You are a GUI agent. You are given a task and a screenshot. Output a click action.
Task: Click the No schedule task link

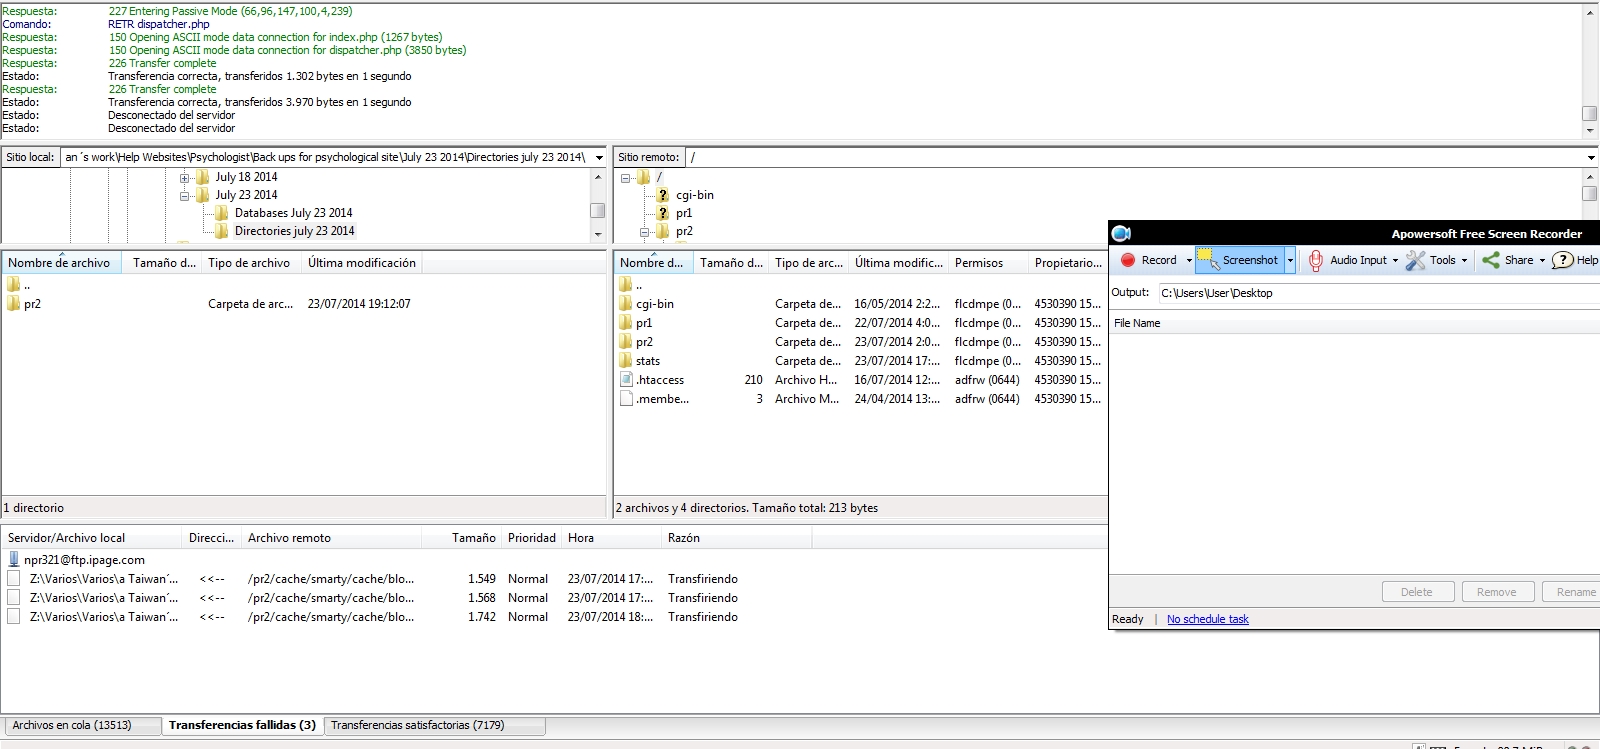click(1207, 619)
